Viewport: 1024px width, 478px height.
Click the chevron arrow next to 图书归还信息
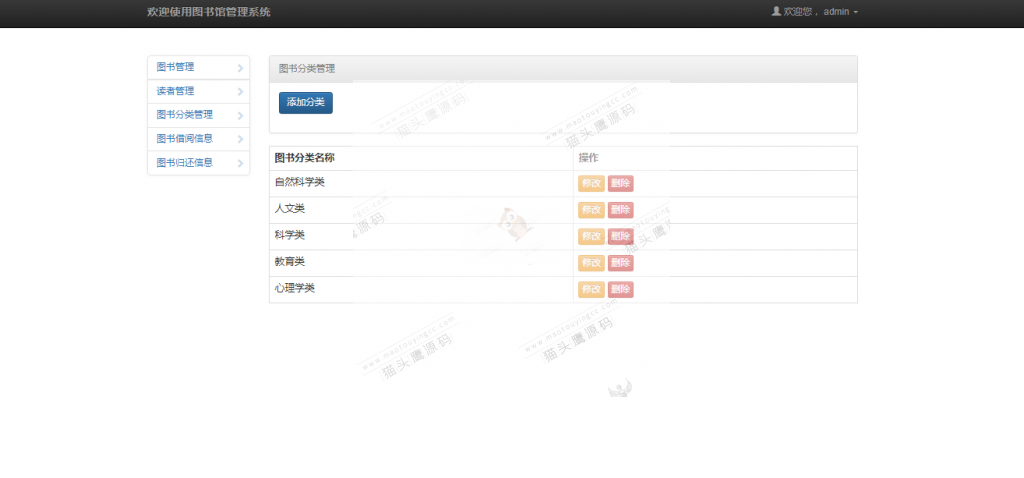pos(240,163)
